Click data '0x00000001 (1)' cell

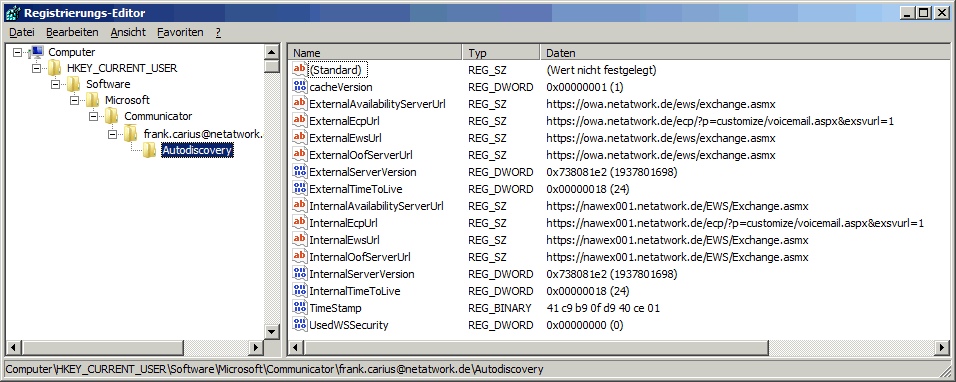pyautogui.click(x=584, y=87)
